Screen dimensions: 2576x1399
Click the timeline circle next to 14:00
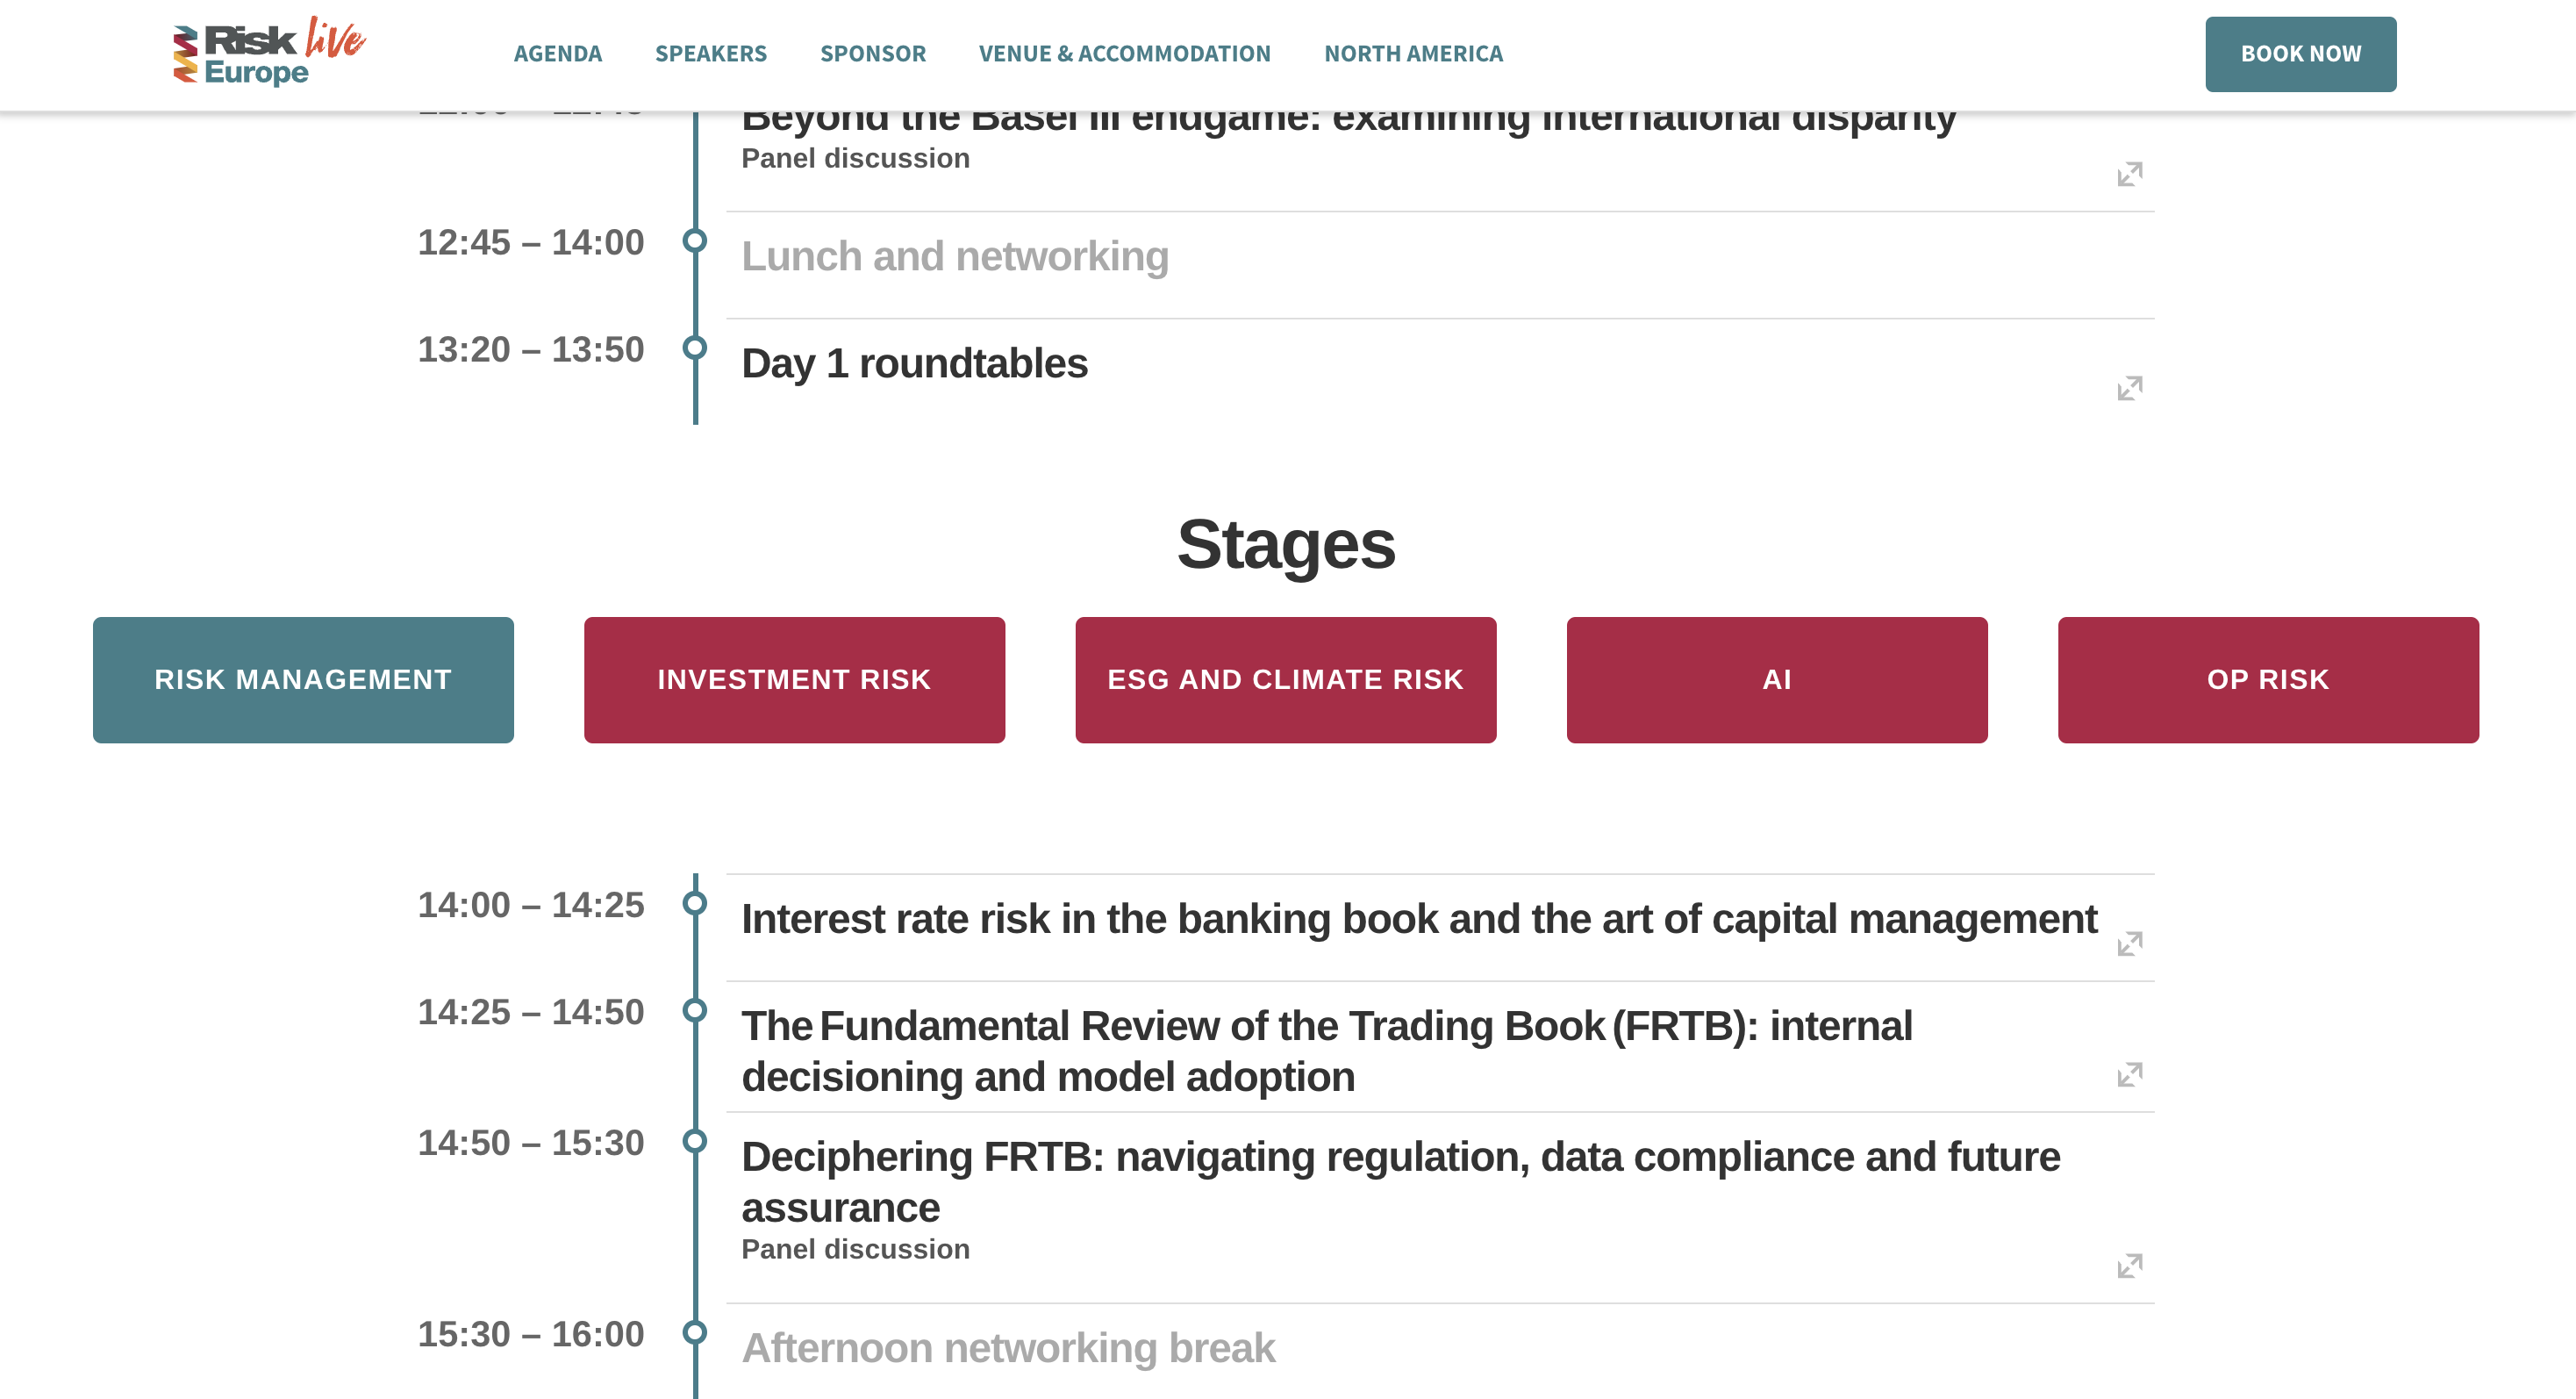pos(694,904)
